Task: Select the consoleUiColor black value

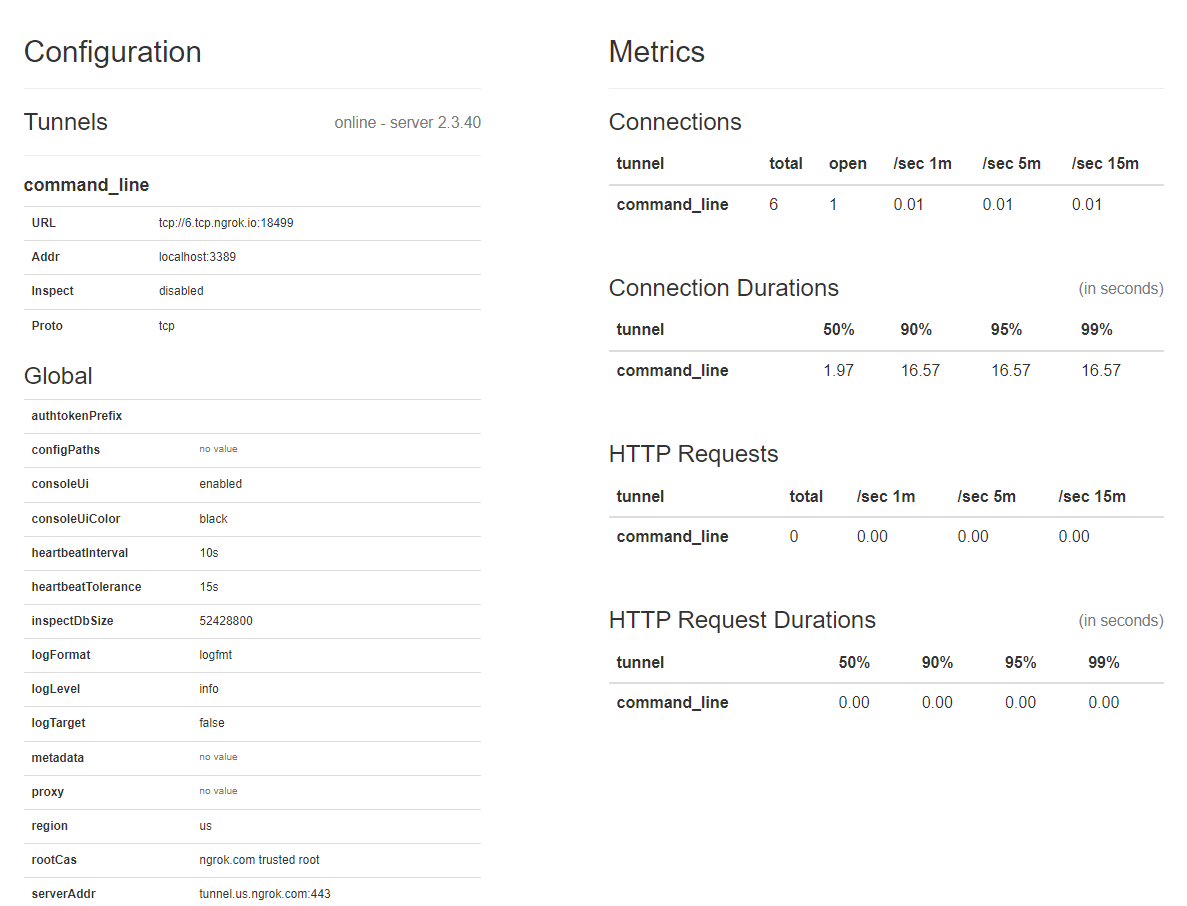Action: pos(213,518)
